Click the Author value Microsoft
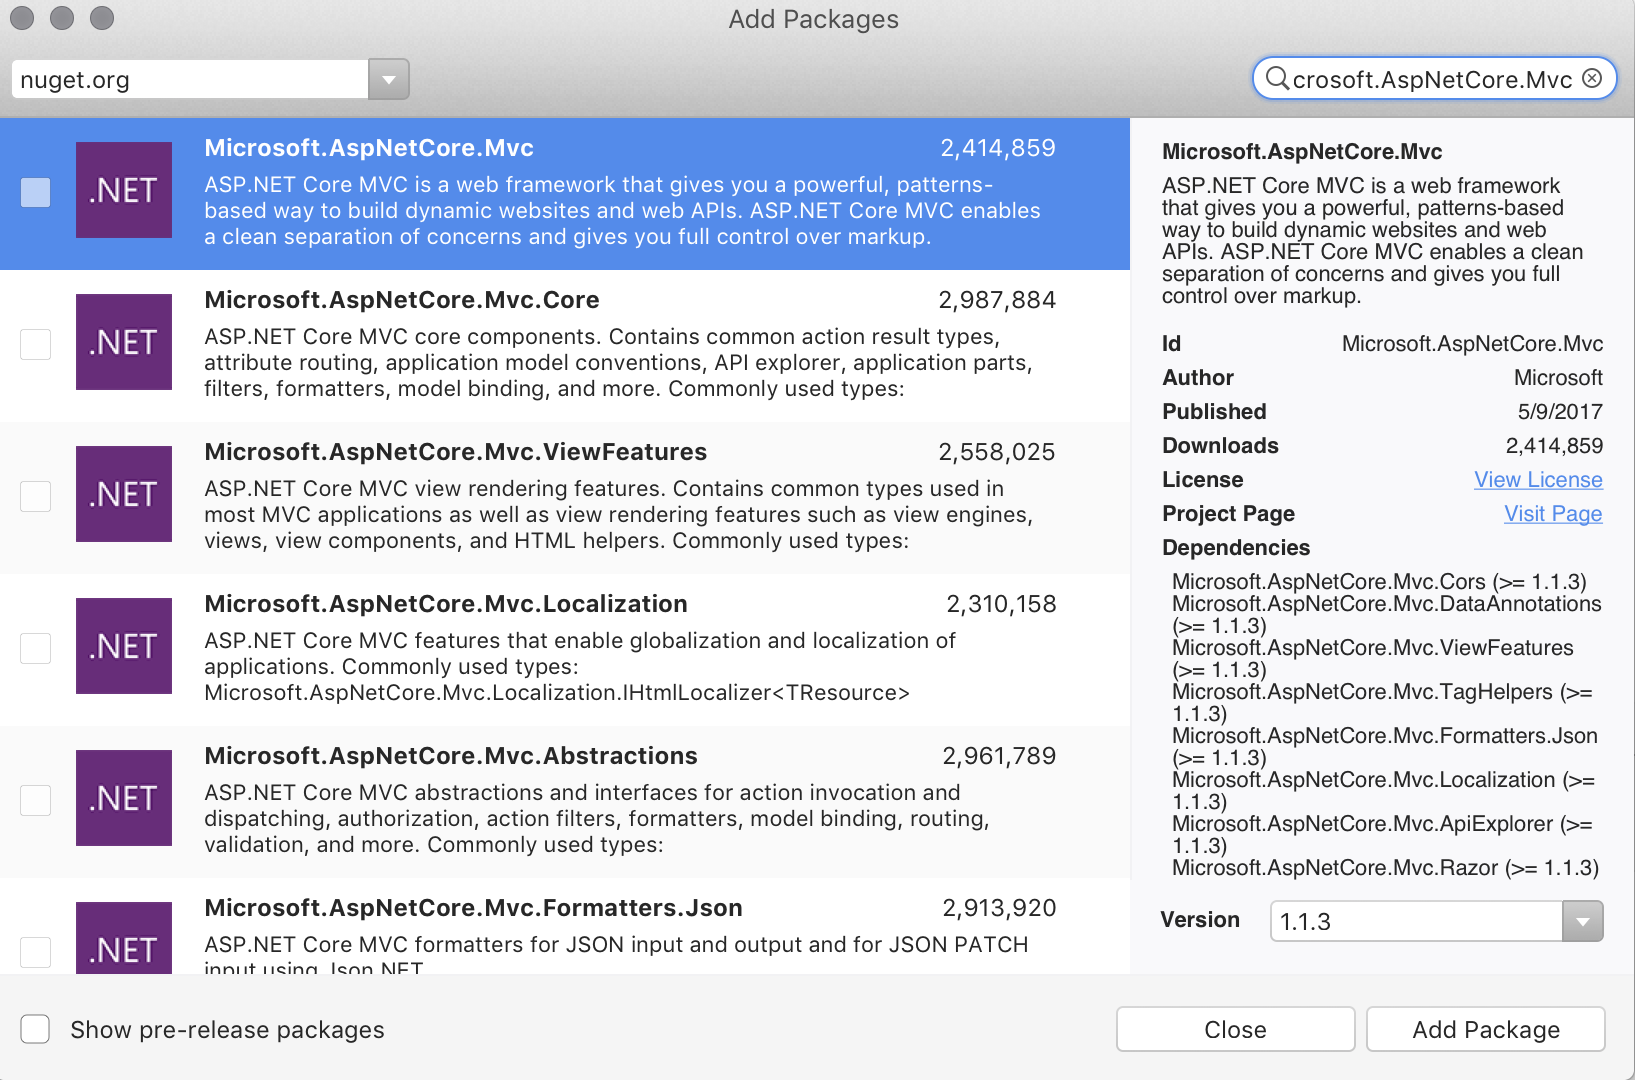This screenshot has width=1635, height=1080. click(1558, 378)
